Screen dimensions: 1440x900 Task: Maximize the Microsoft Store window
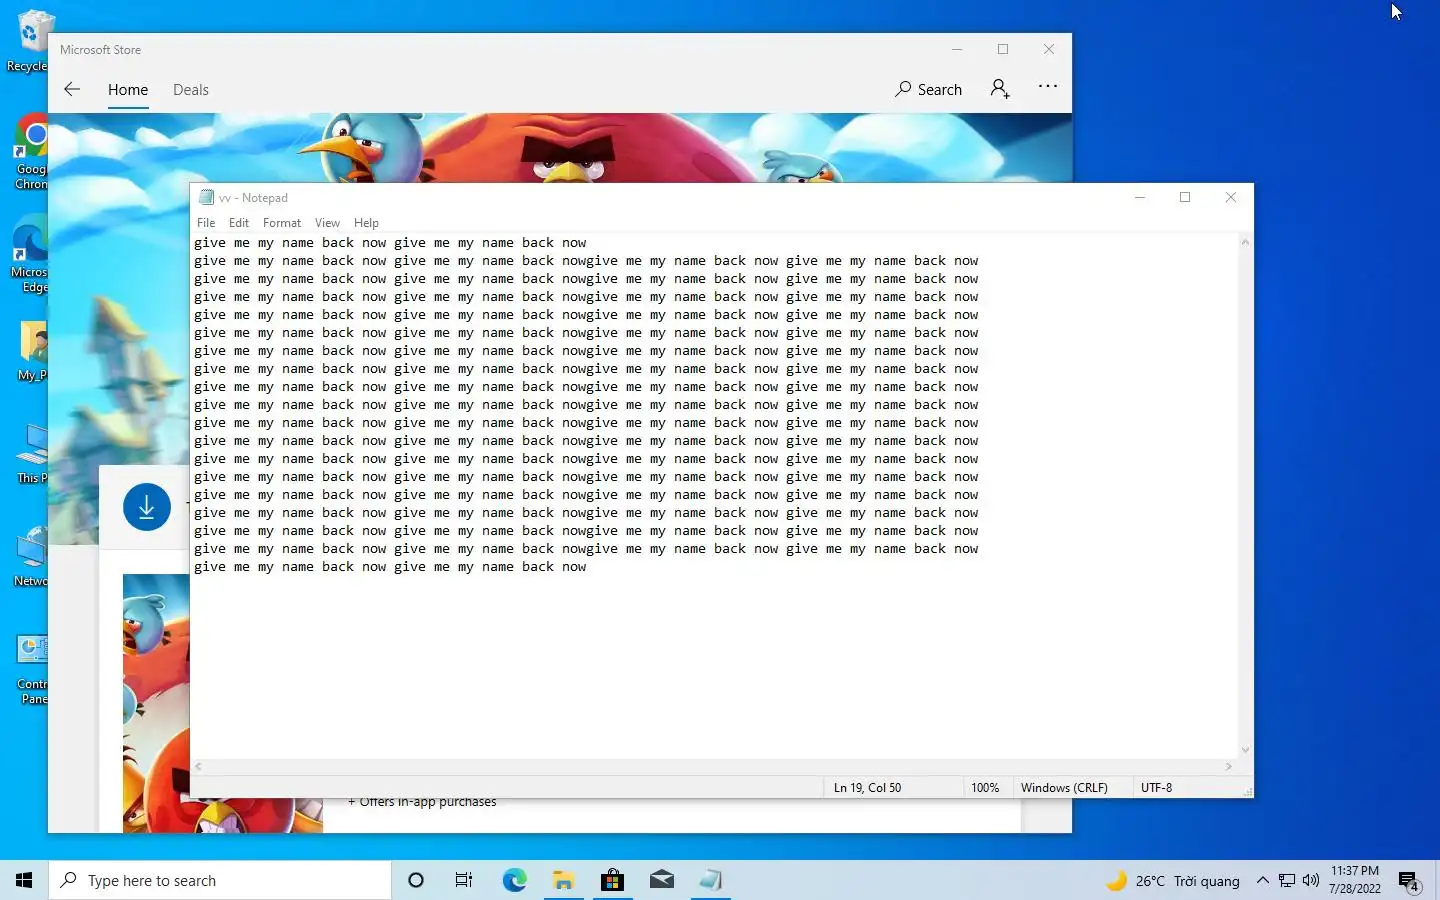(x=1003, y=49)
